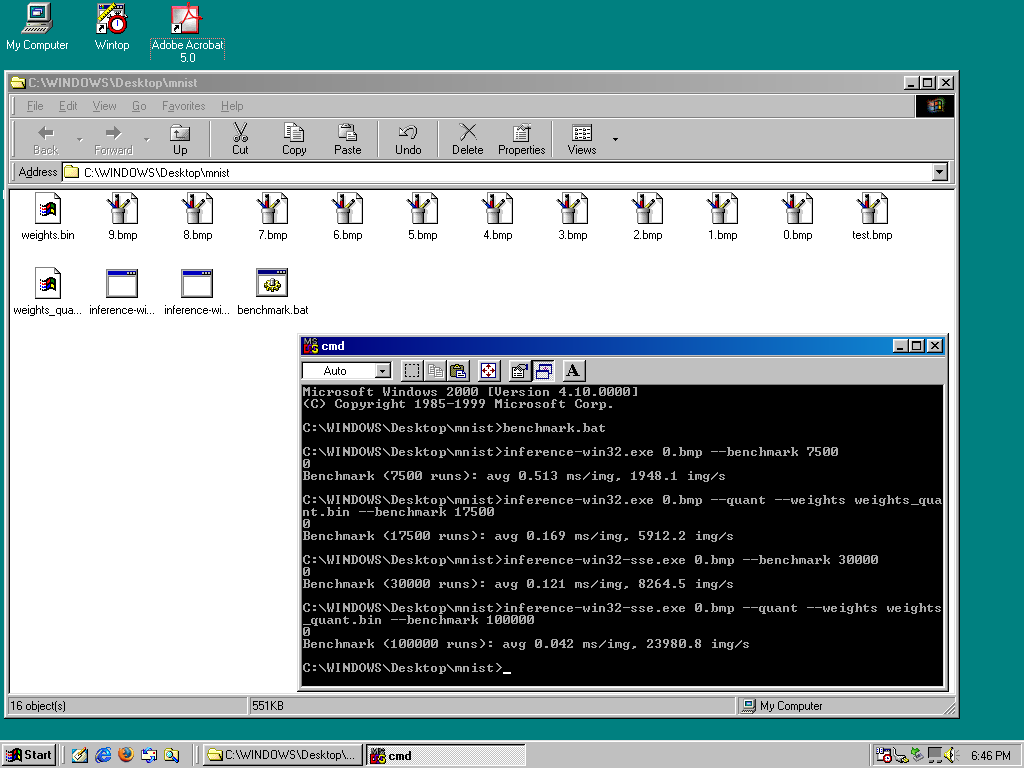
Task: Open My Computer desktop icon
Action: pyautogui.click(x=37, y=27)
